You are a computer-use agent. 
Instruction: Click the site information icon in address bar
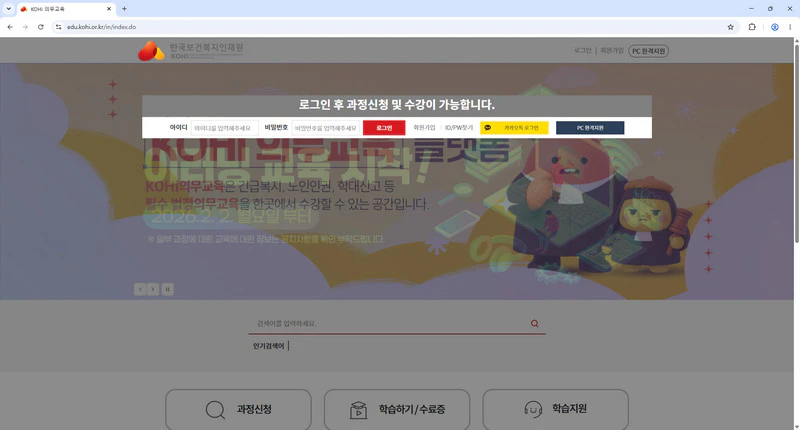59,27
